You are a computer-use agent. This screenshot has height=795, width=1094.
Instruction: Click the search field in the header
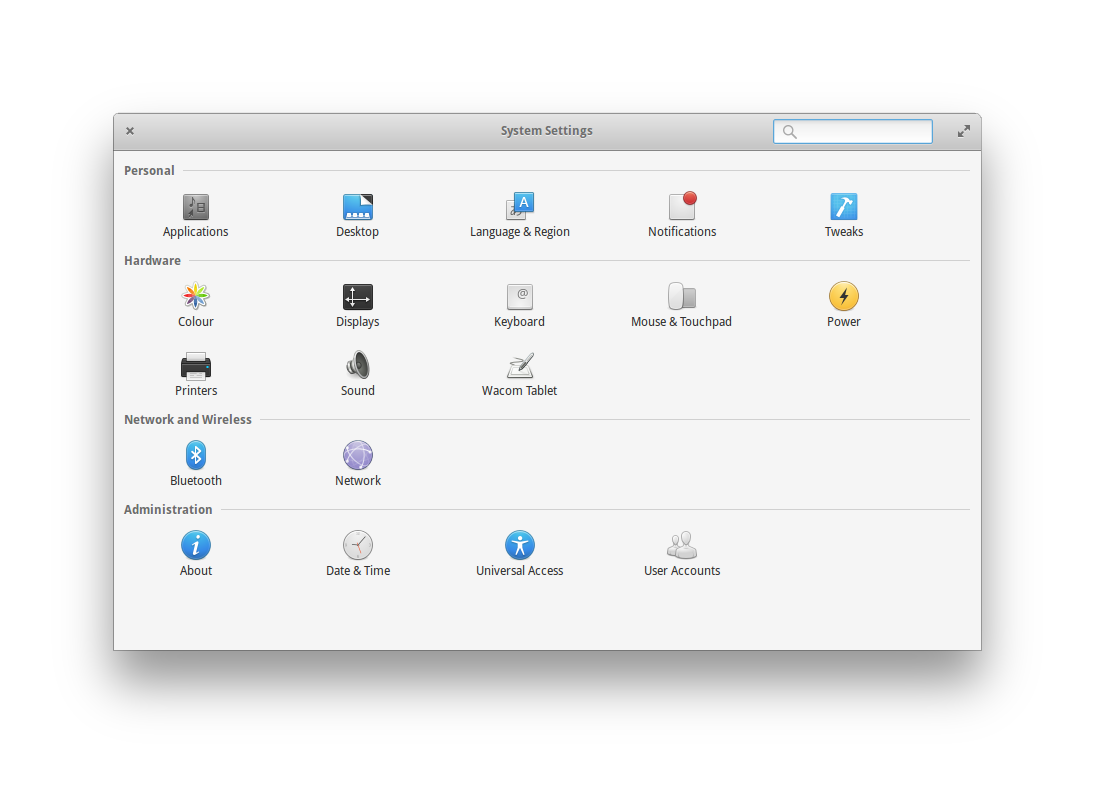853,131
